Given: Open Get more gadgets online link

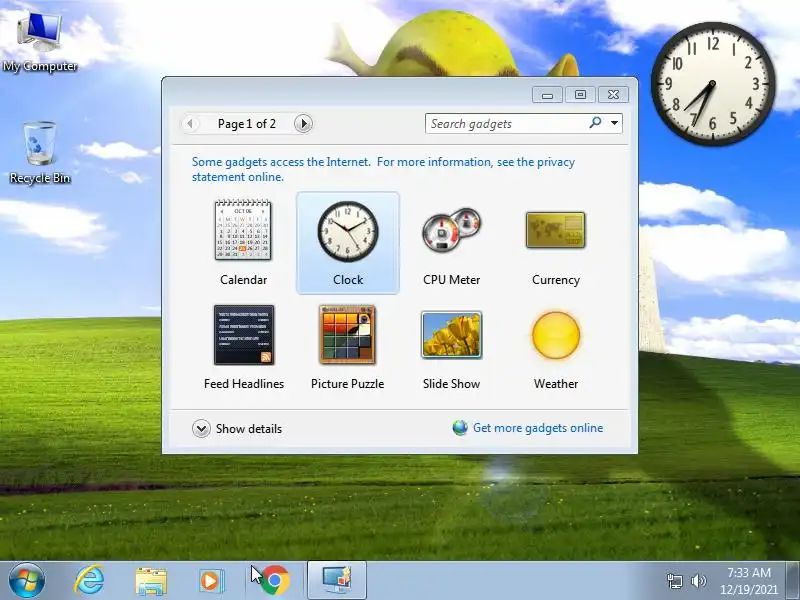Looking at the screenshot, I should point(538,428).
